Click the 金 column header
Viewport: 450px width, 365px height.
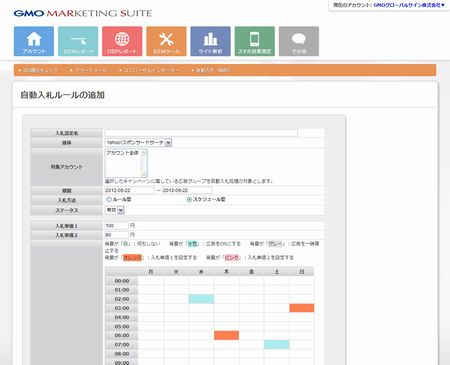[251, 271]
